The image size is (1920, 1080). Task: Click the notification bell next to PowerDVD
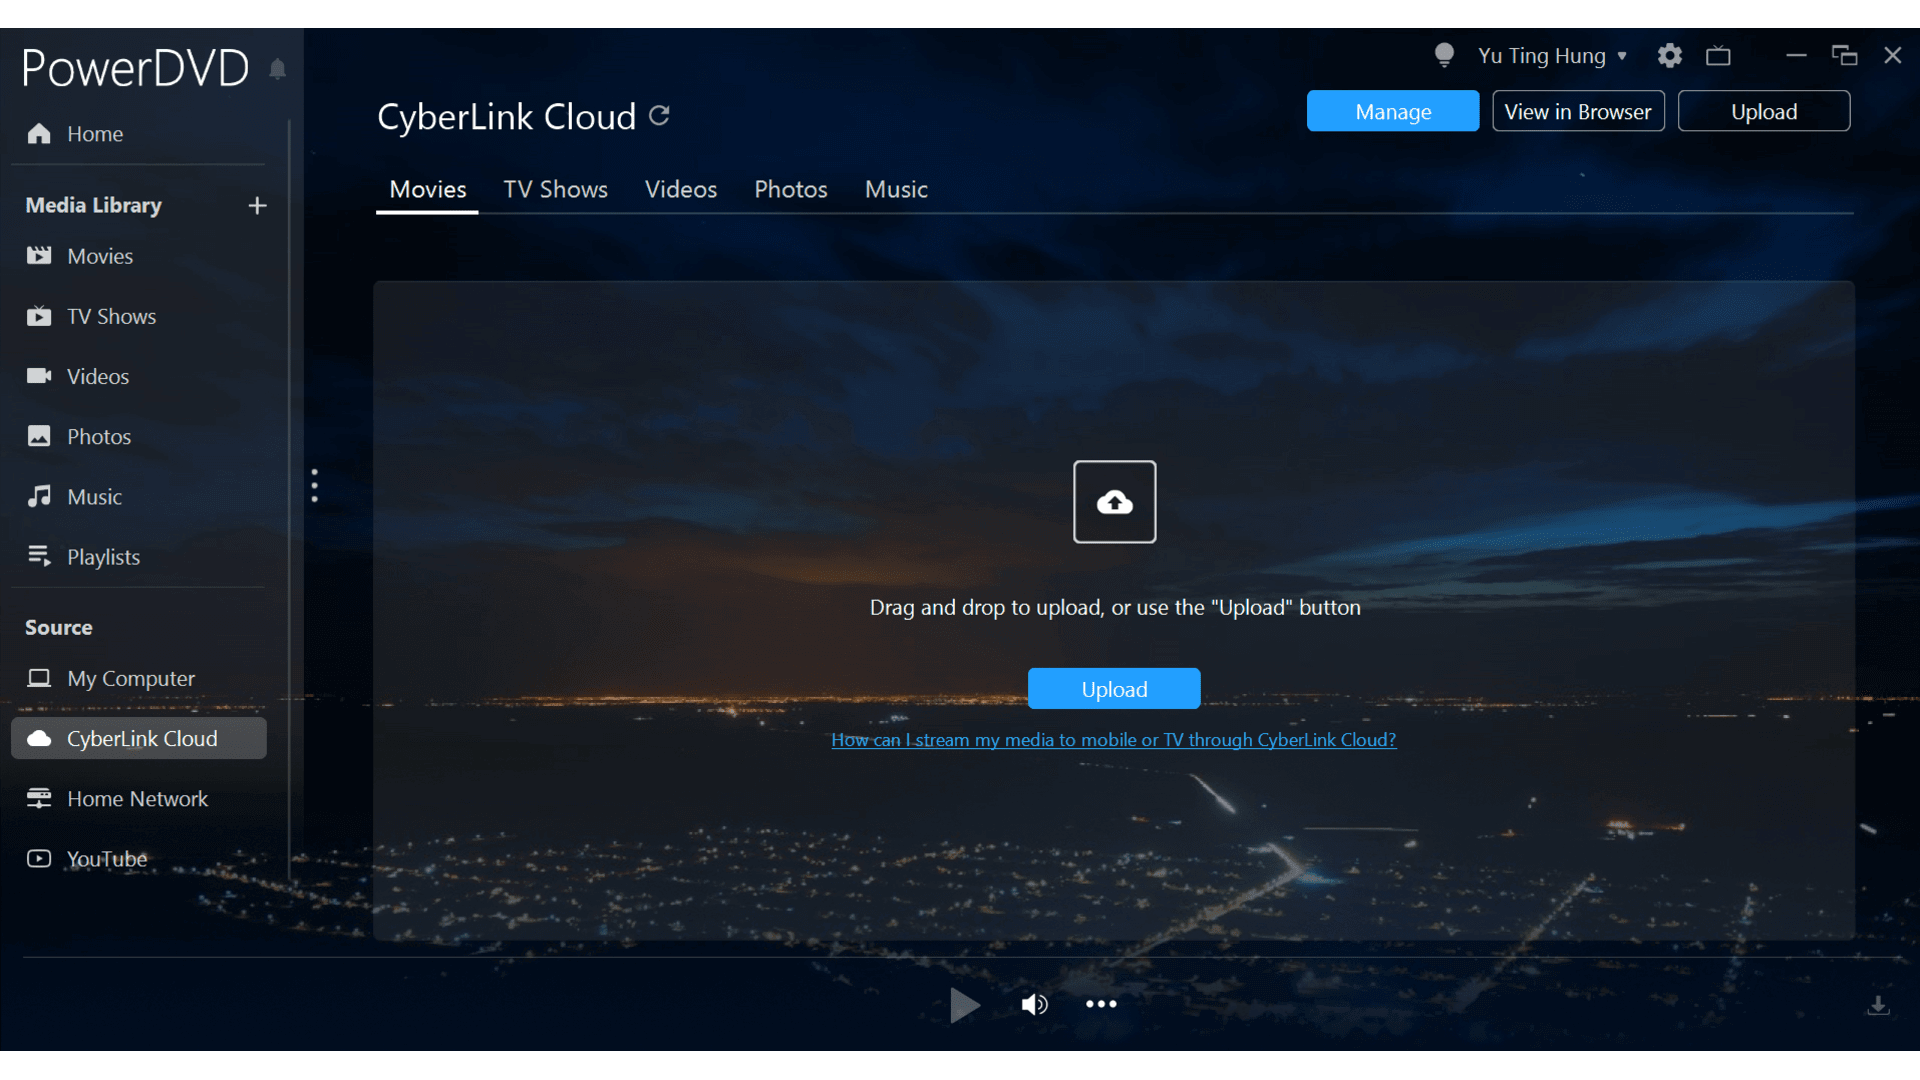[x=277, y=69]
